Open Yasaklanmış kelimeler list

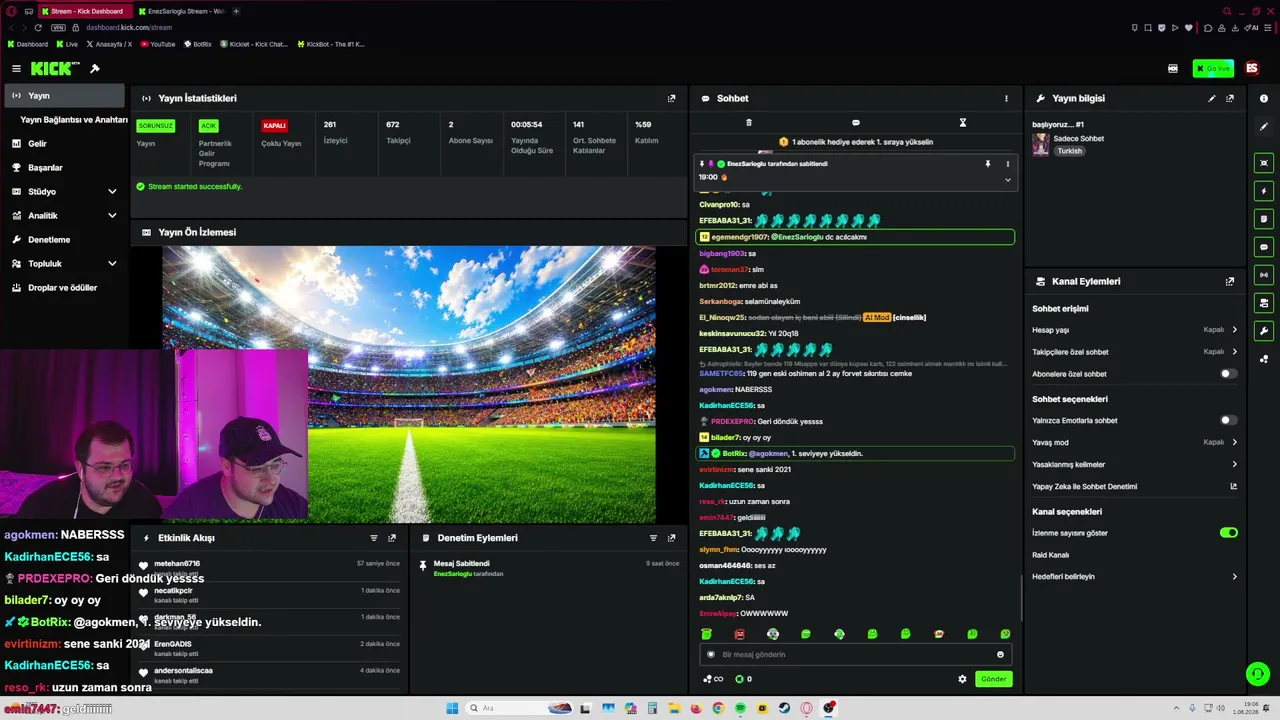[1135, 465]
